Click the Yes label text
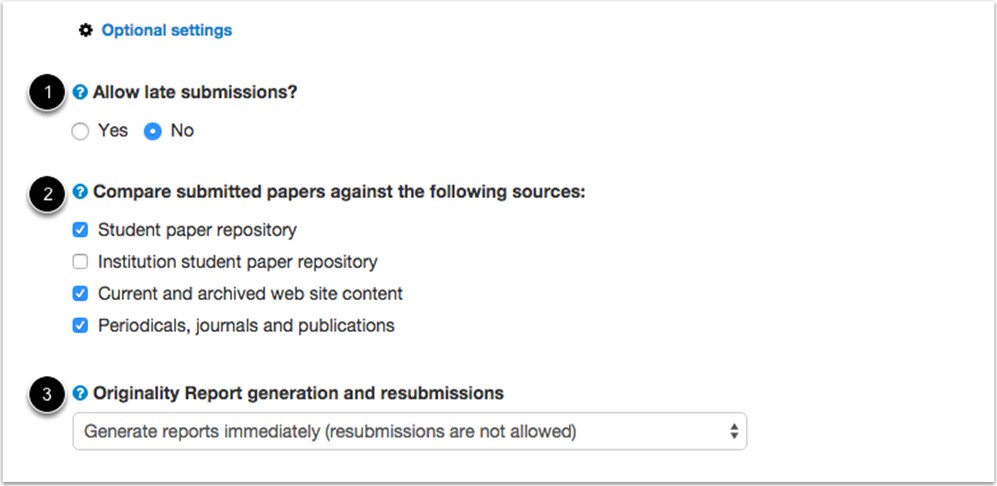The height and width of the screenshot is (486, 997). point(113,130)
